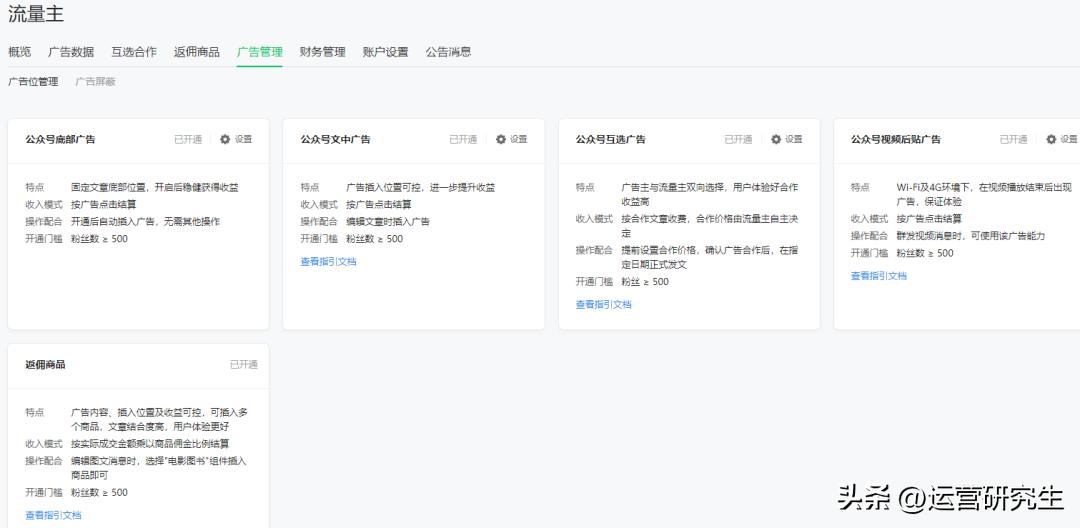1080x528 pixels.
Task: Click text 按实际成交金额乘以商品佣金比例结算
Action: coord(150,444)
